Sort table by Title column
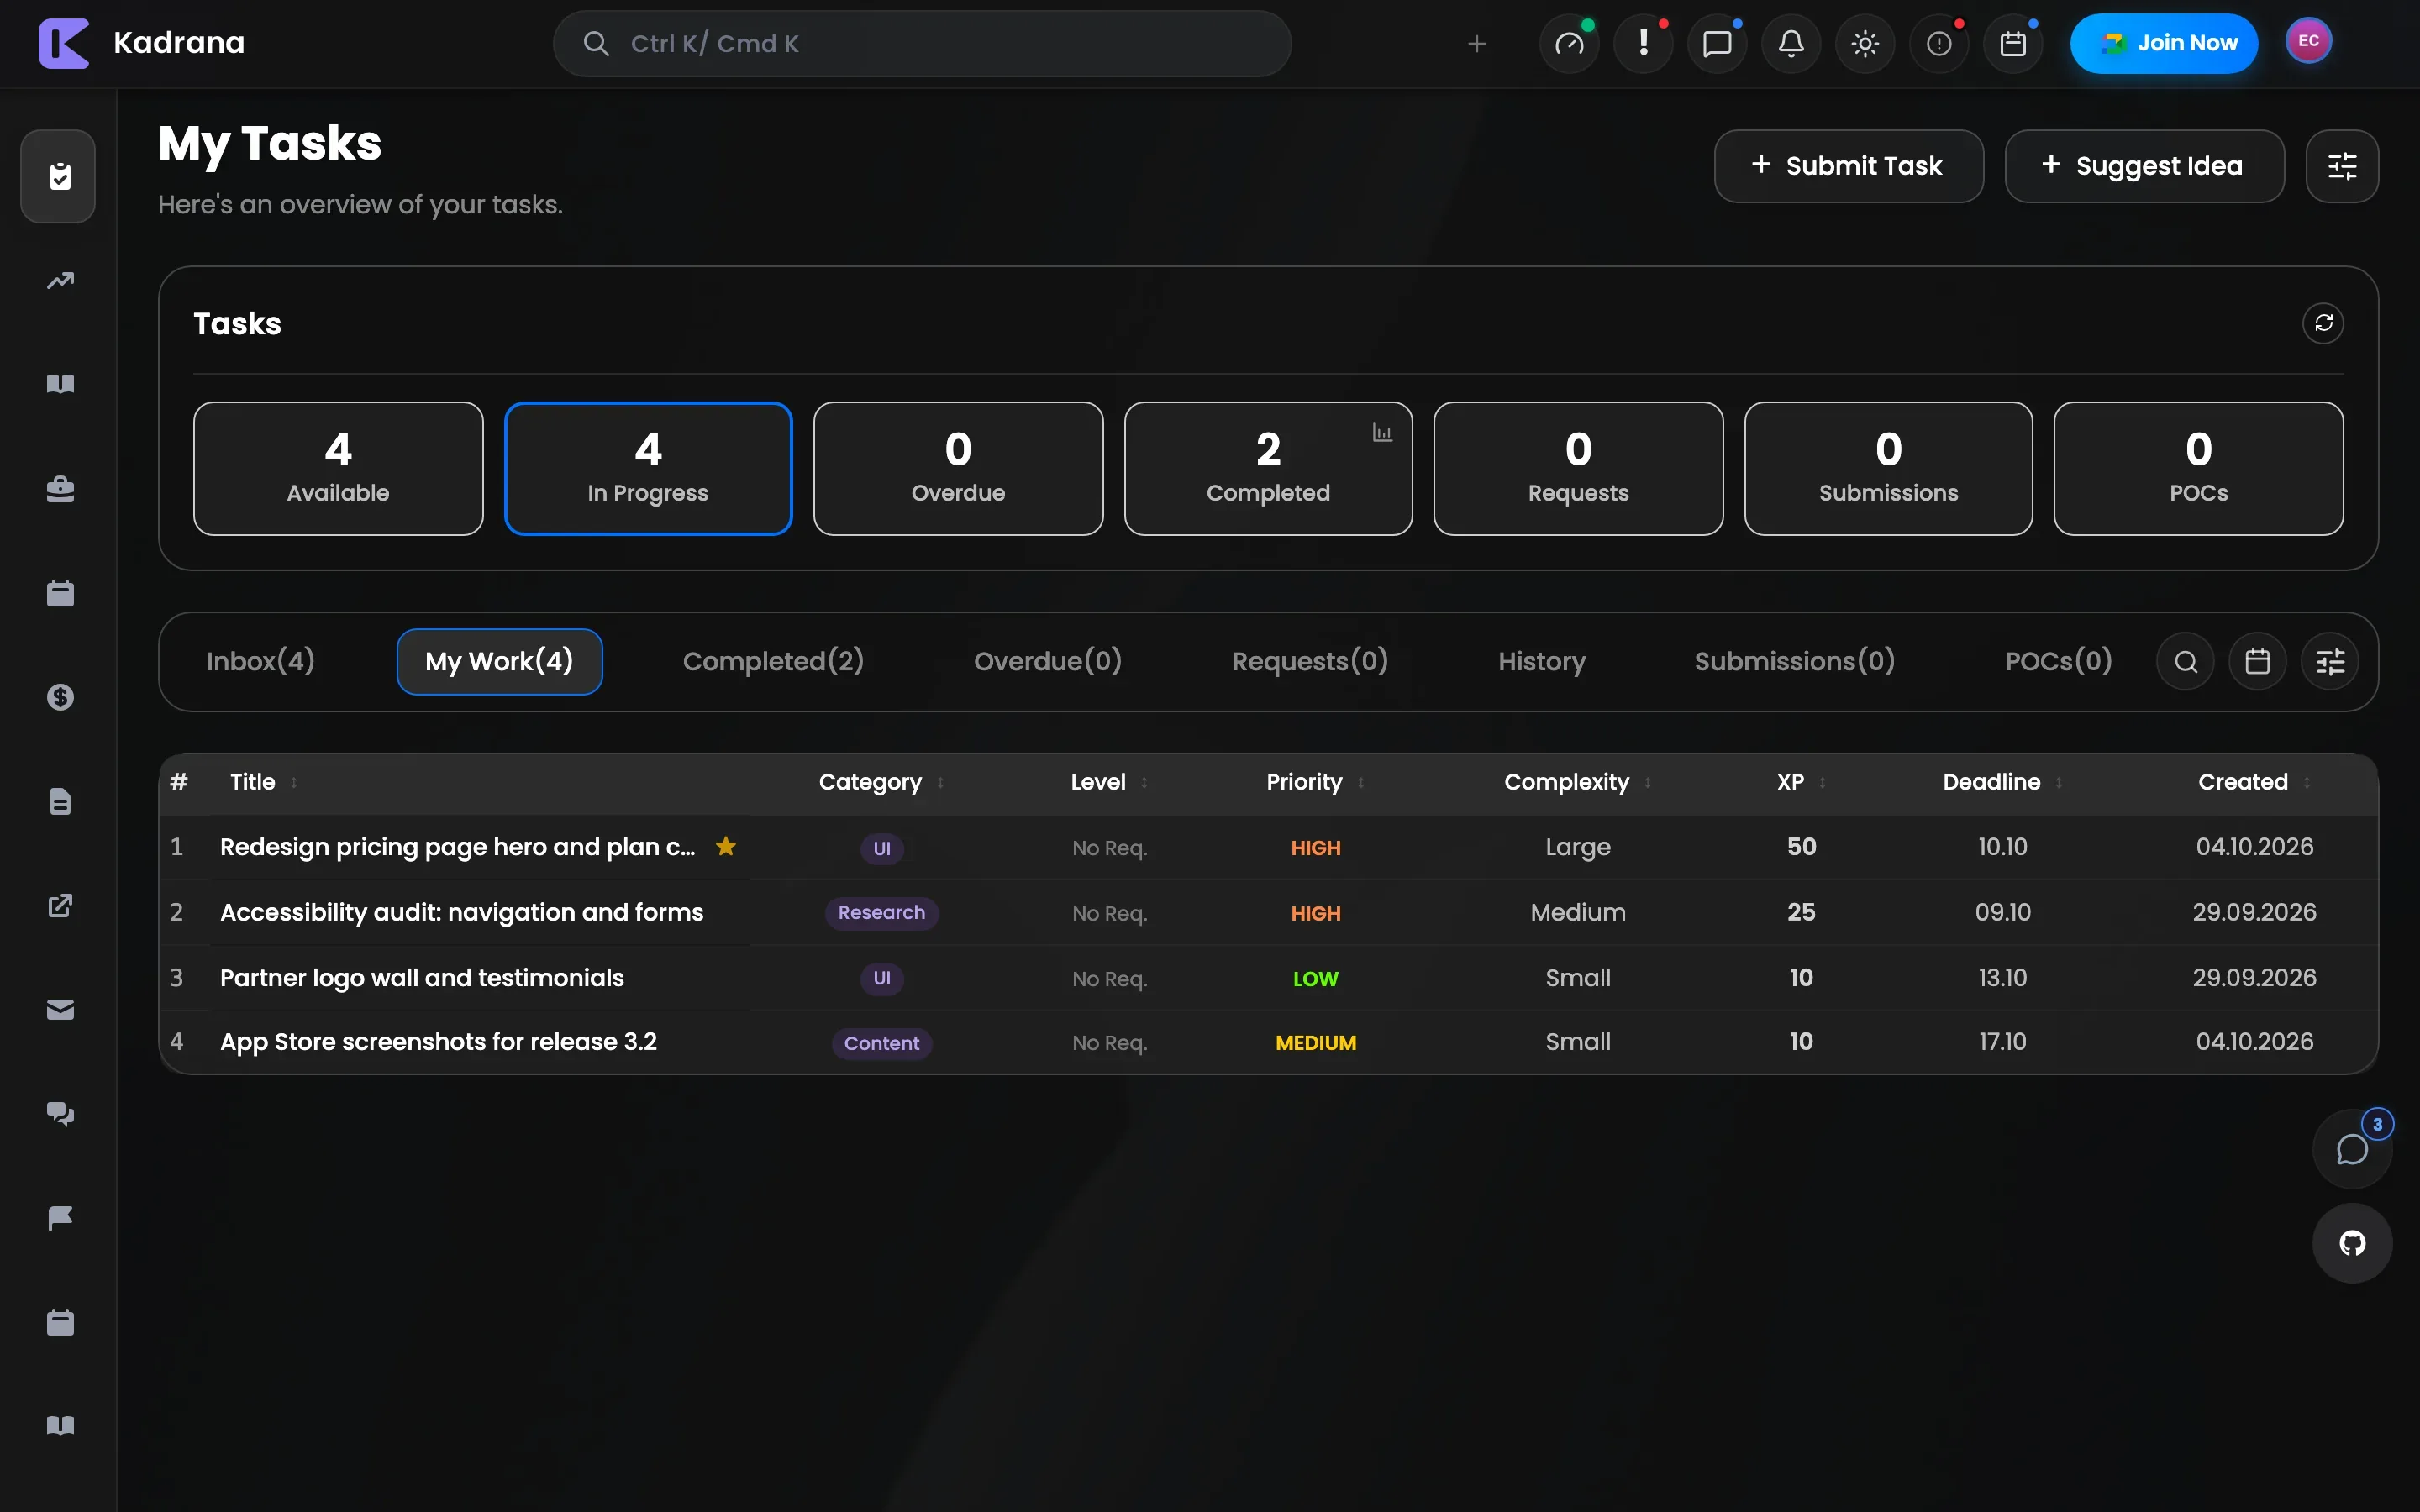Image resolution: width=2420 pixels, height=1512 pixels. pos(263,782)
